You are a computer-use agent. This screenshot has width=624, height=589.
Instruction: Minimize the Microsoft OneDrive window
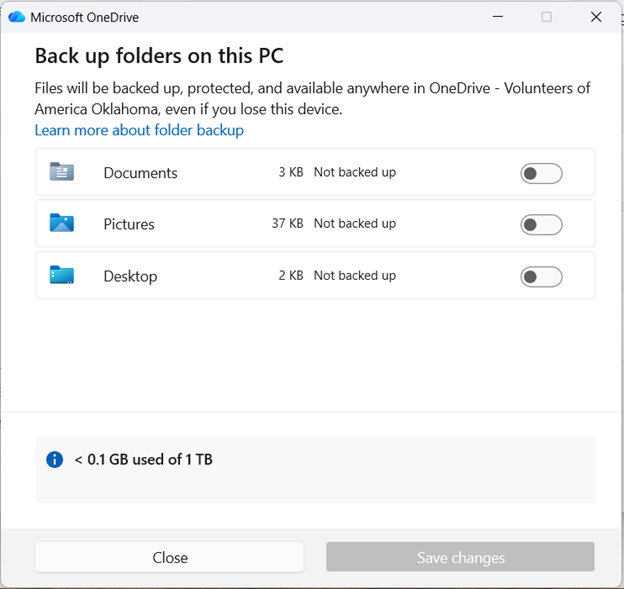click(x=497, y=17)
